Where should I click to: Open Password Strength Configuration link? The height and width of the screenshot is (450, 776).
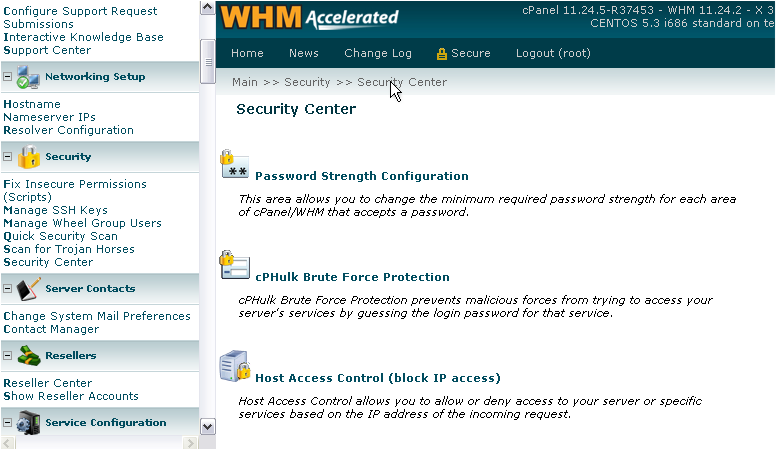(x=362, y=176)
